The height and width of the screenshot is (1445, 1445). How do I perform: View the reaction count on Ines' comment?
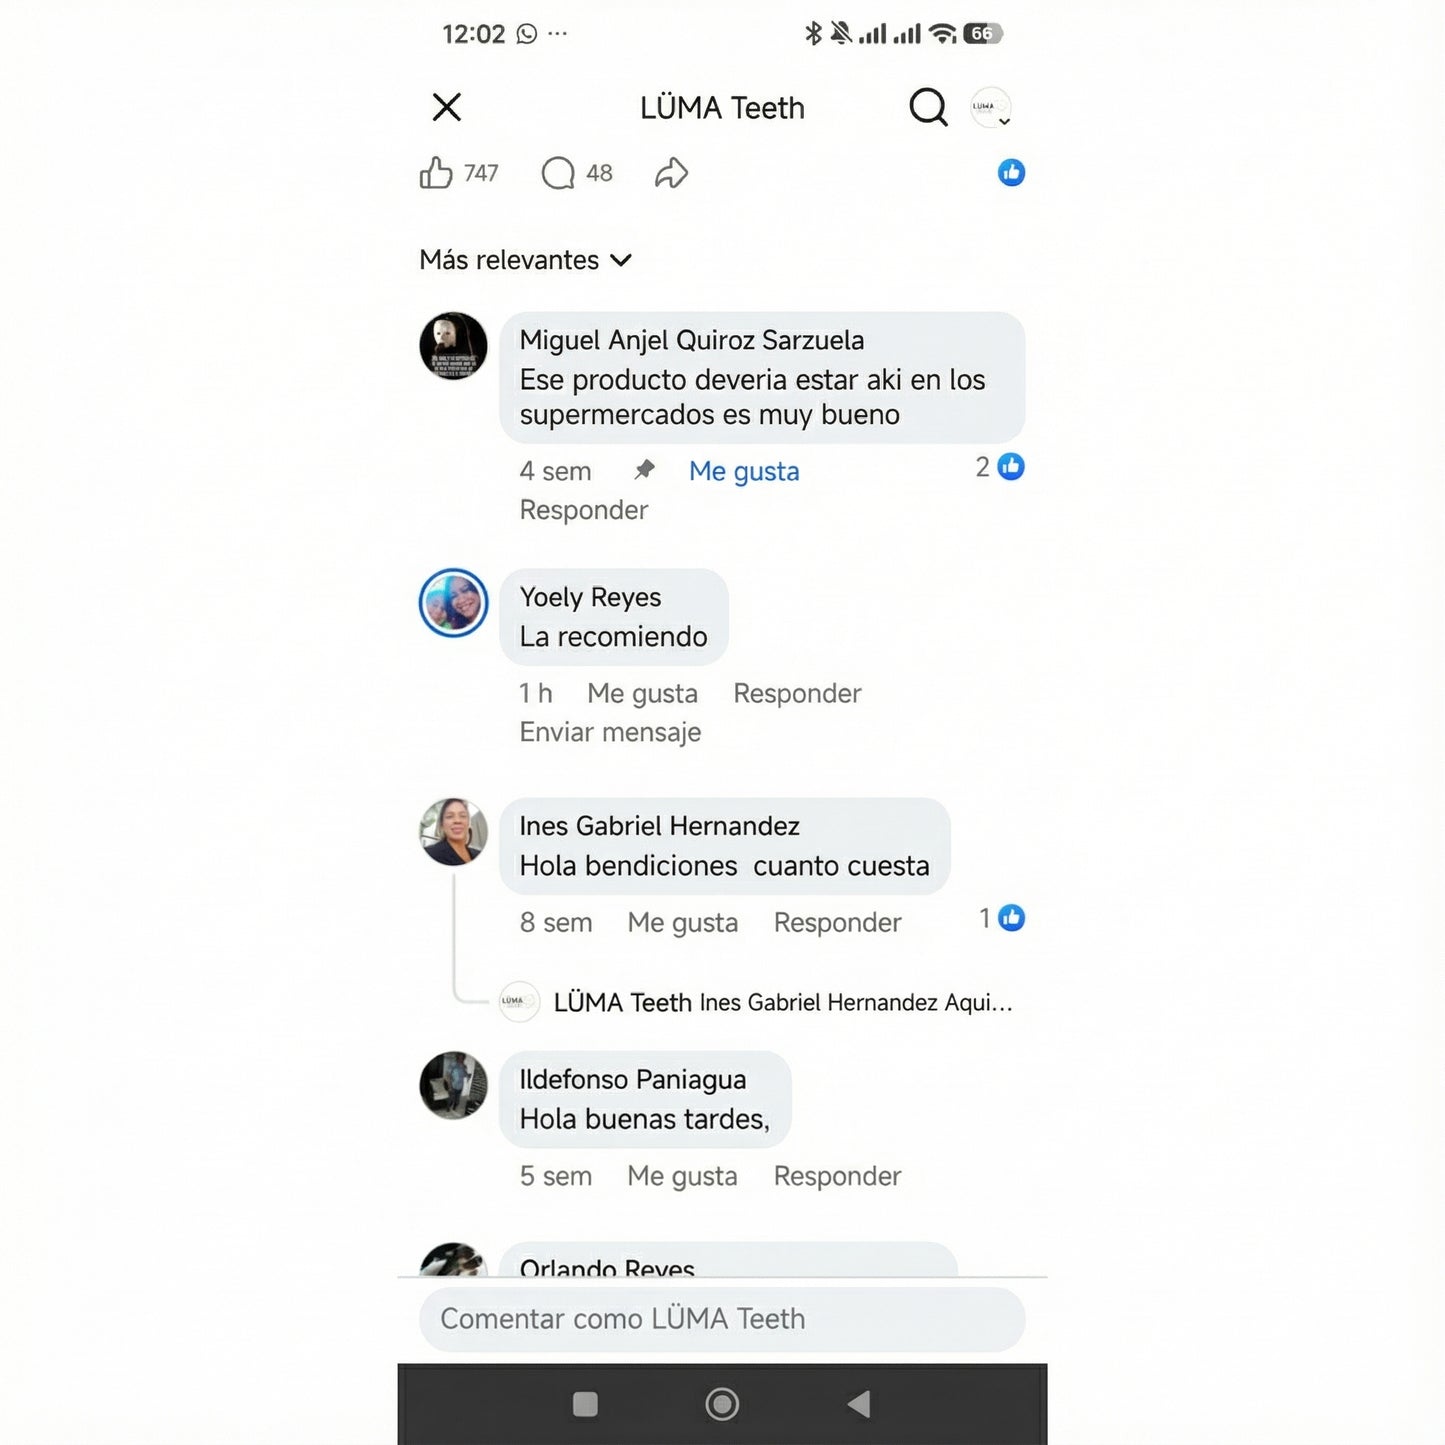coord(1002,918)
